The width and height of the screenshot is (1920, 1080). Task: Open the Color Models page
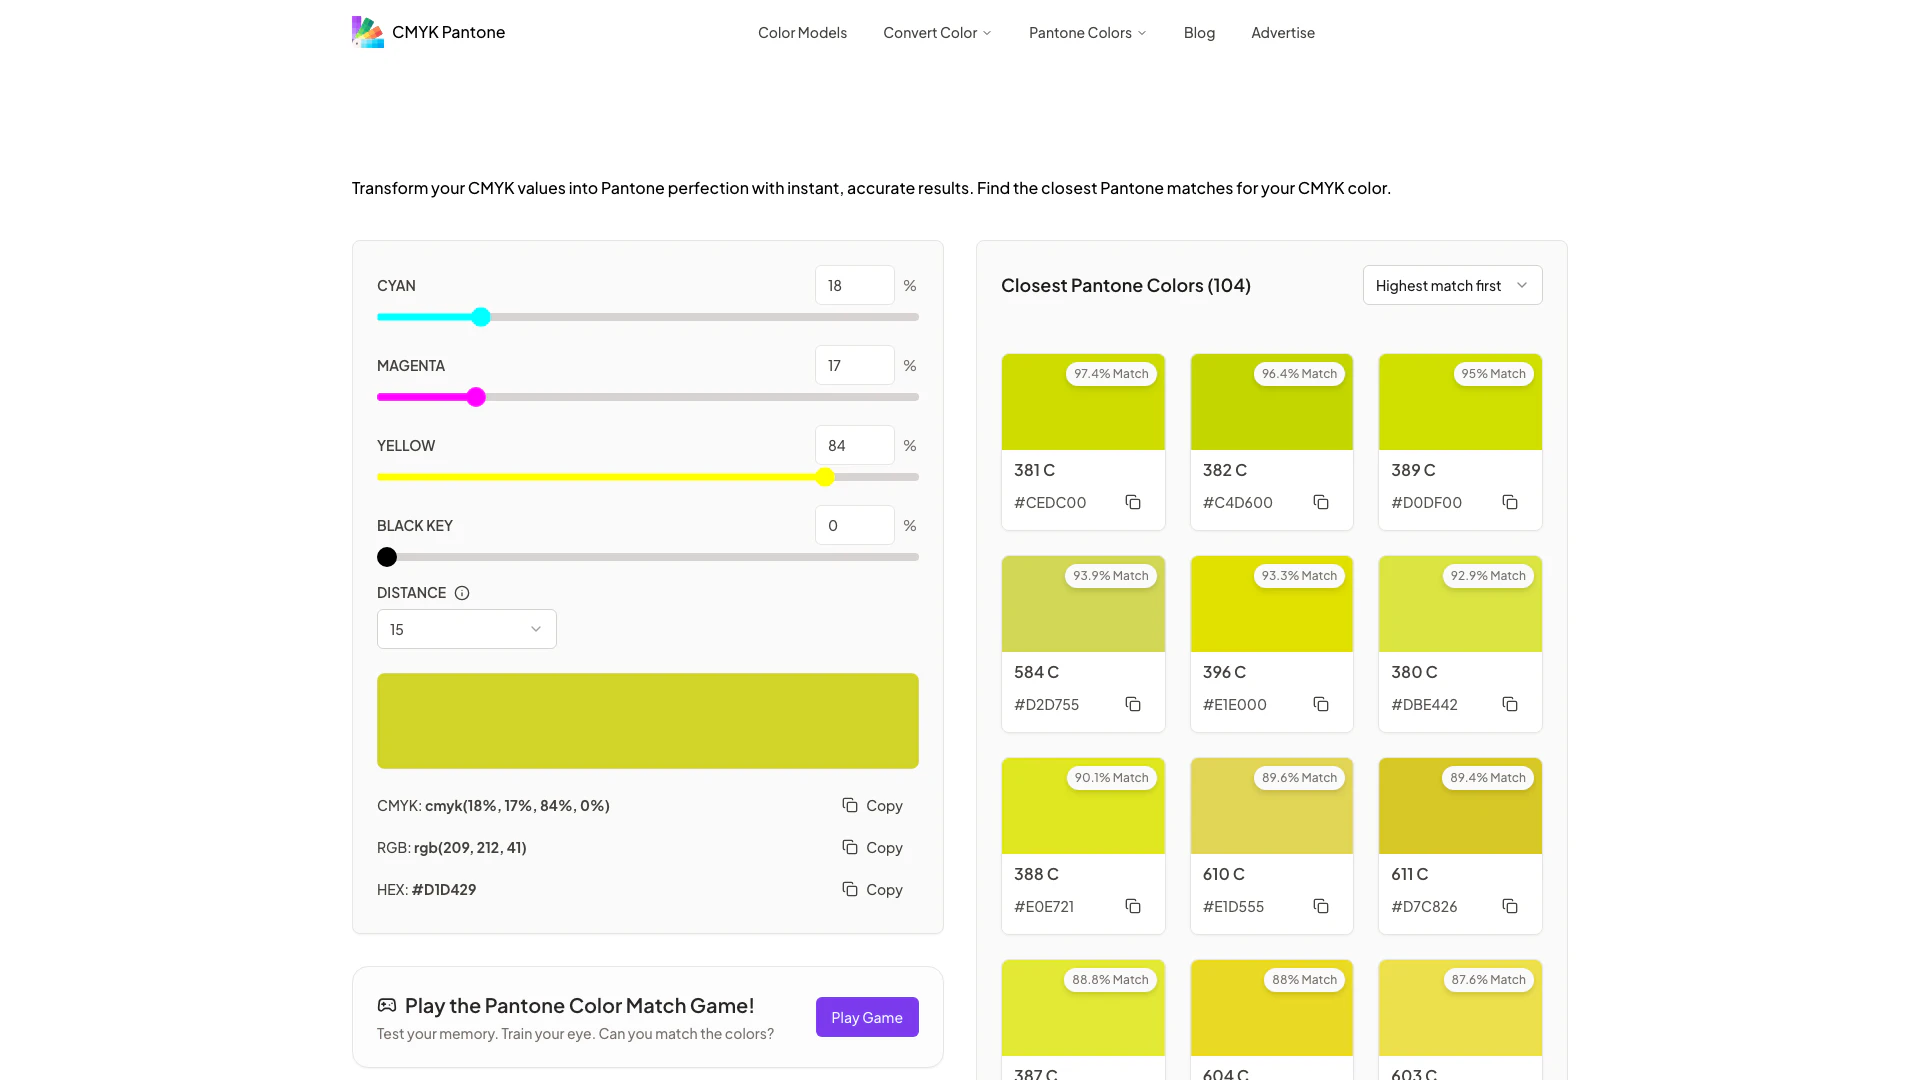pos(802,32)
